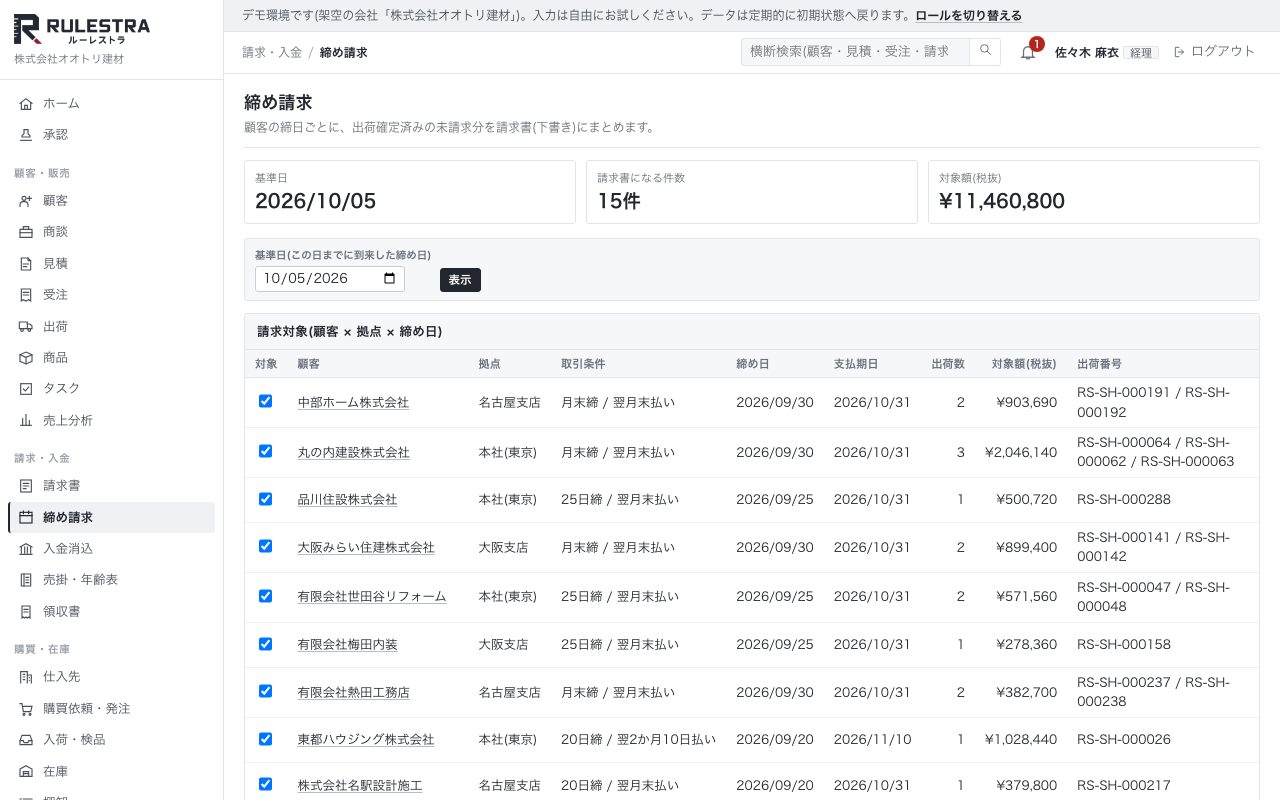The height and width of the screenshot is (800, 1280).
Task: Click the 在庫 warehouse icon
Action: pos(26,772)
